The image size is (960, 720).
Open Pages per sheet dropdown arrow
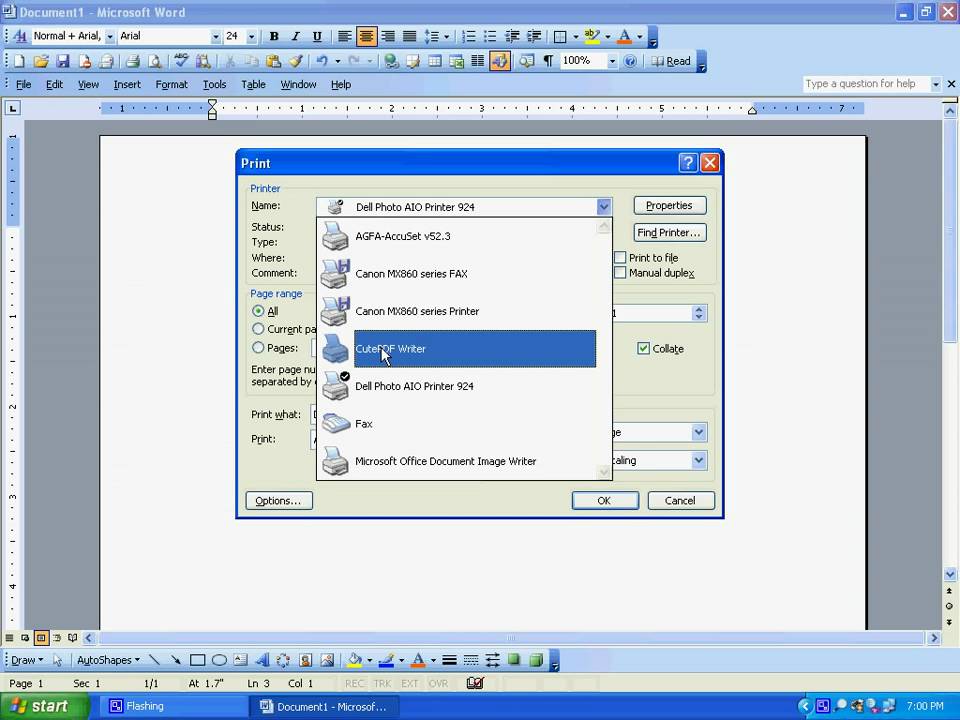[x=699, y=432]
